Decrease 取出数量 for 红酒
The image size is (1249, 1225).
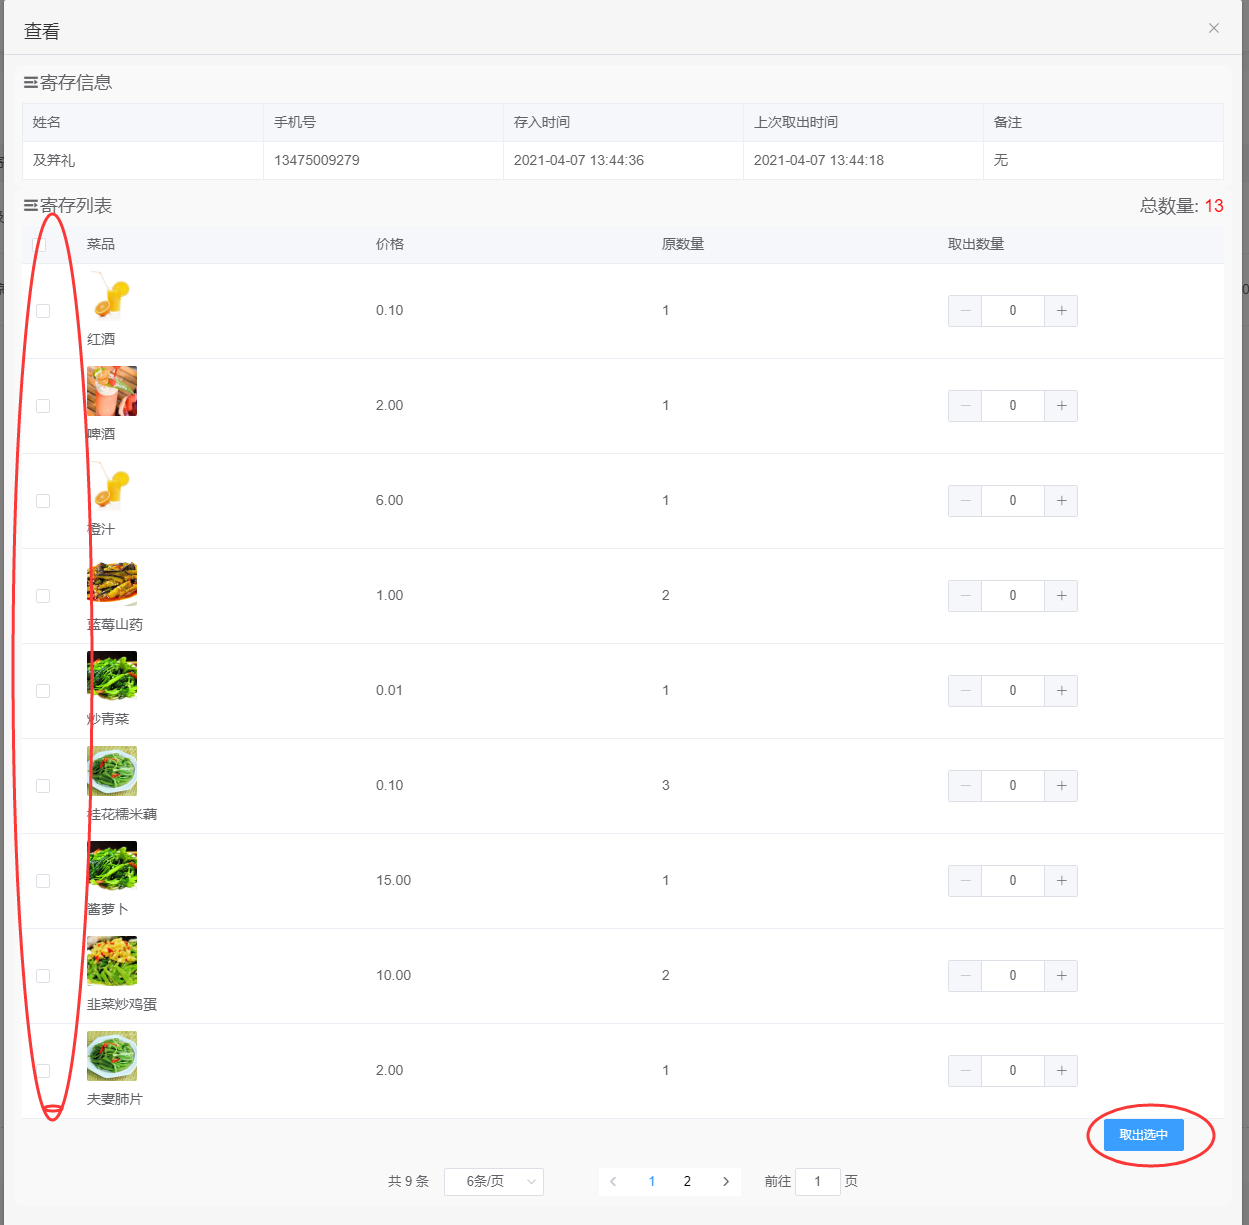coord(965,311)
